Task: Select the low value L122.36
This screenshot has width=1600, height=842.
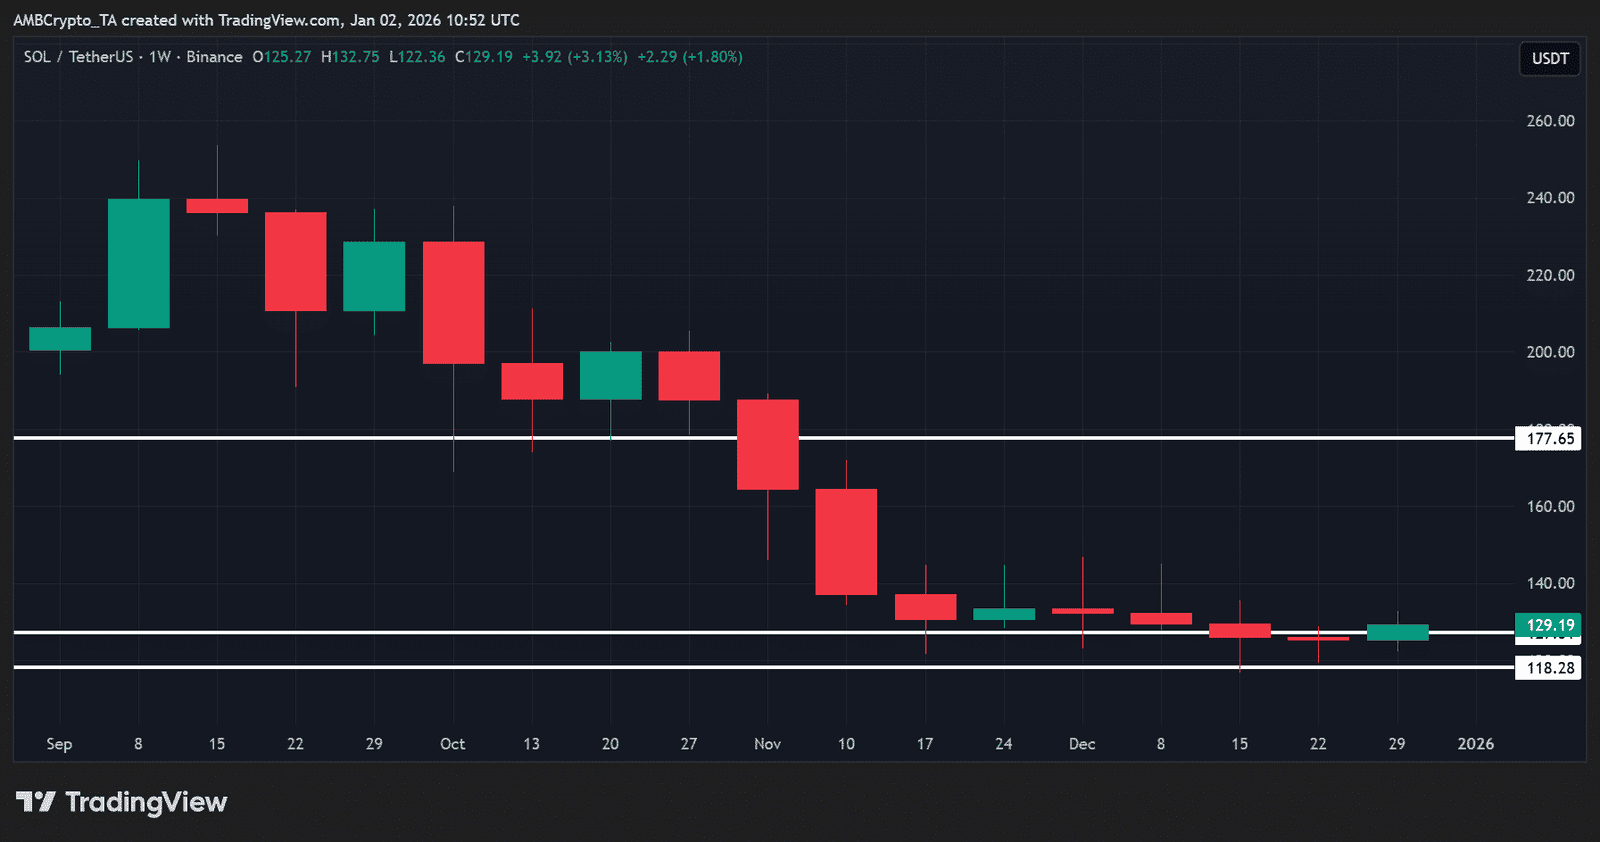Action: coord(417,57)
